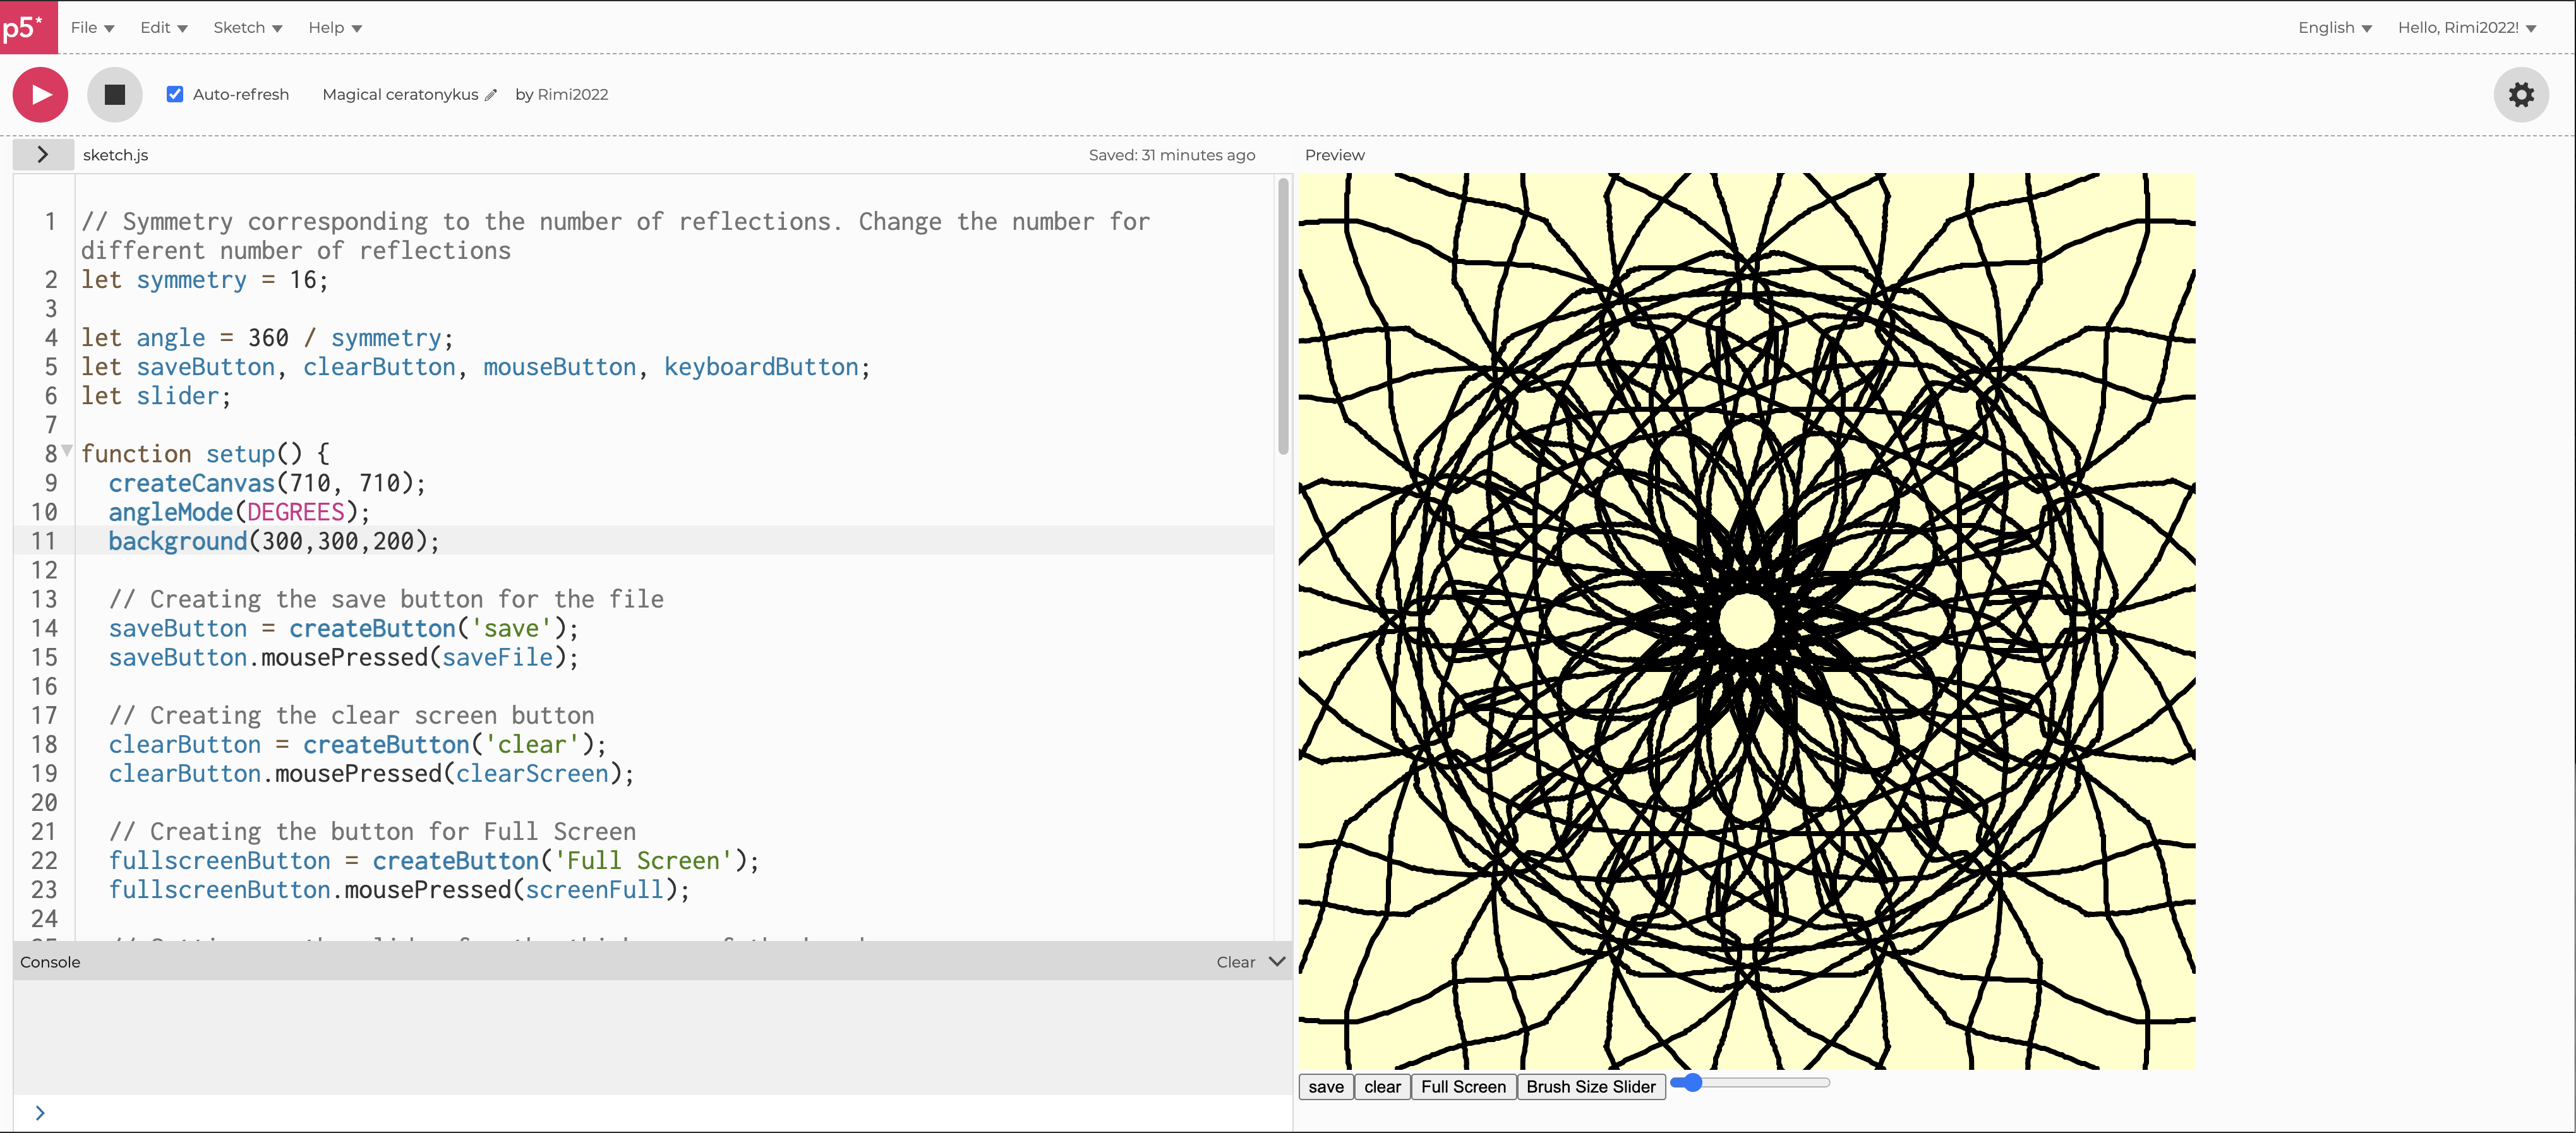Image resolution: width=2576 pixels, height=1133 pixels.
Task: Edit sketch name with the pencil icon
Action: [x=490, y=95]
